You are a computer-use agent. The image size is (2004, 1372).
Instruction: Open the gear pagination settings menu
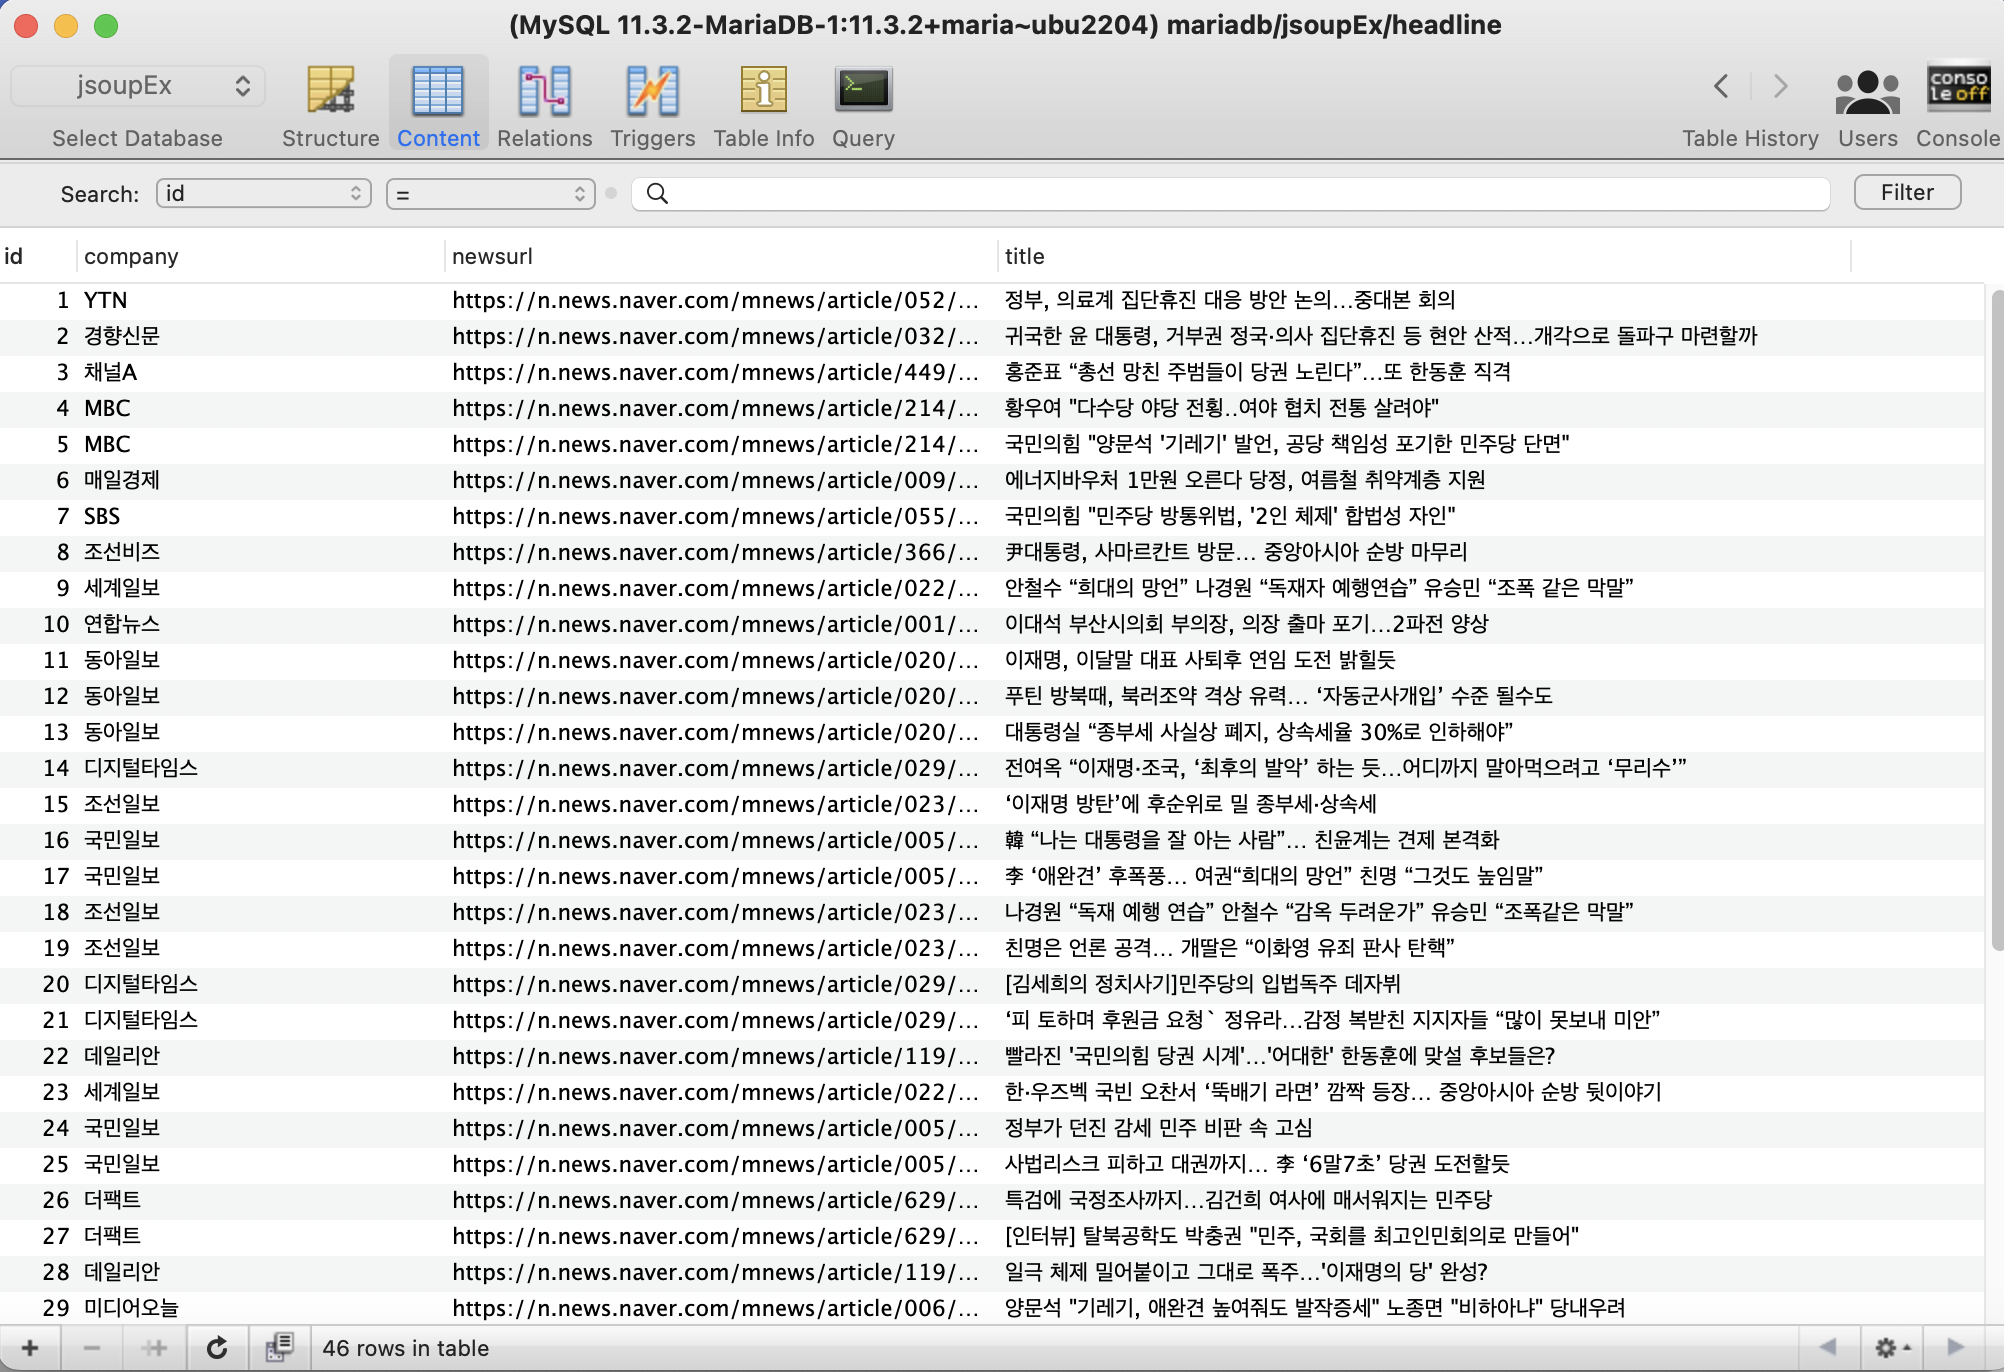[x=1892, y=1348]
